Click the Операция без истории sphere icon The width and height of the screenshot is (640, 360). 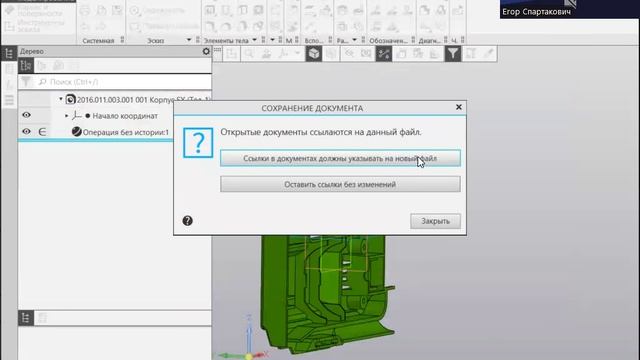click(76, 131)
